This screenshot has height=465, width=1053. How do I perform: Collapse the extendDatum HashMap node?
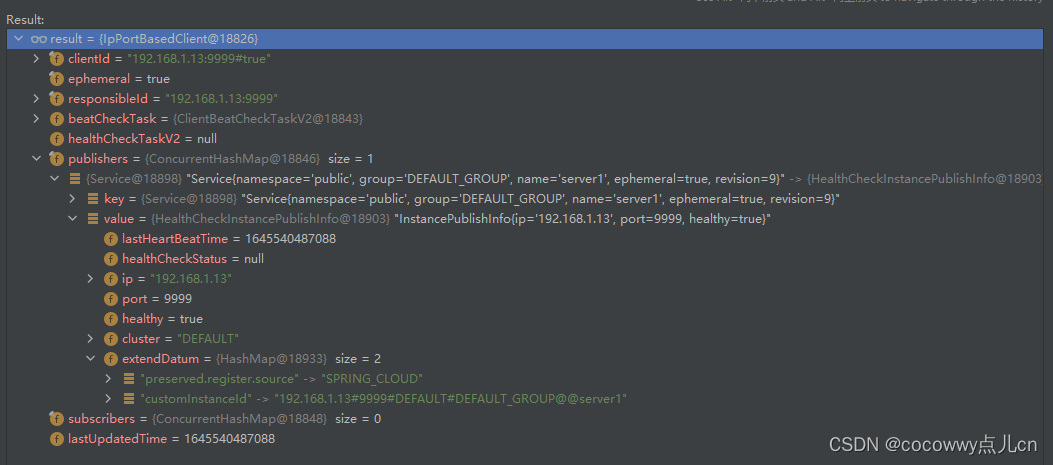pos(91,358)
